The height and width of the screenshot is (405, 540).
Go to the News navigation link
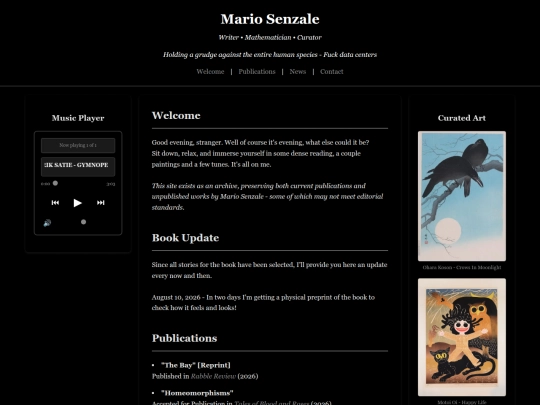click(x=298, y=72)
